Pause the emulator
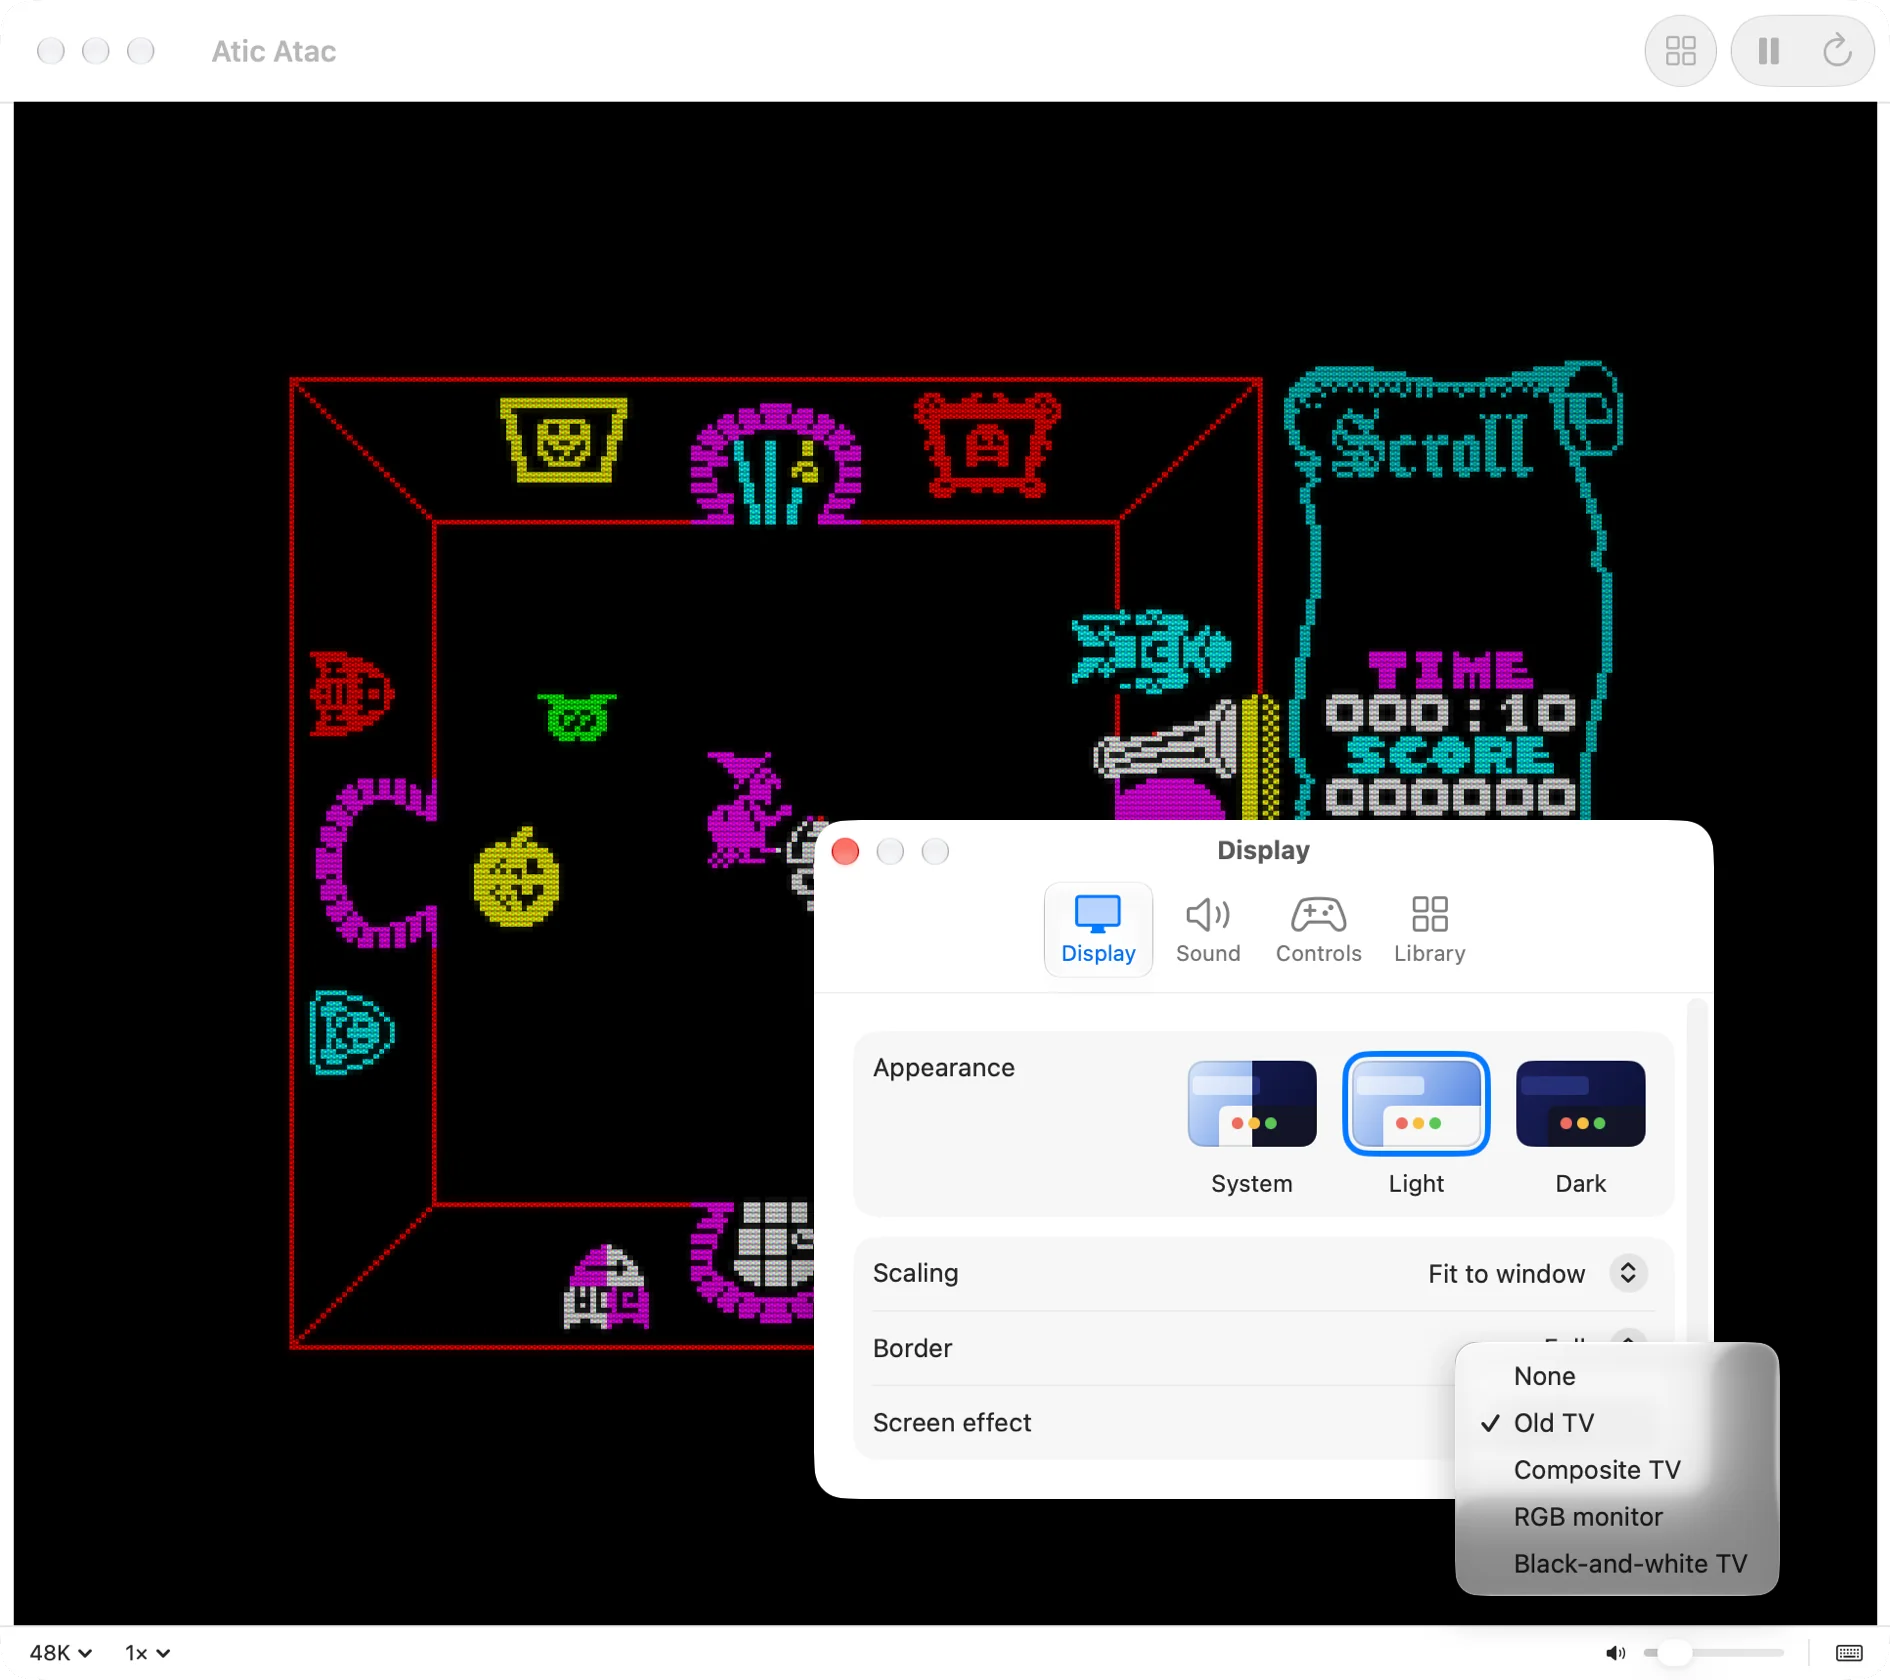 [x=1768, y=51]
